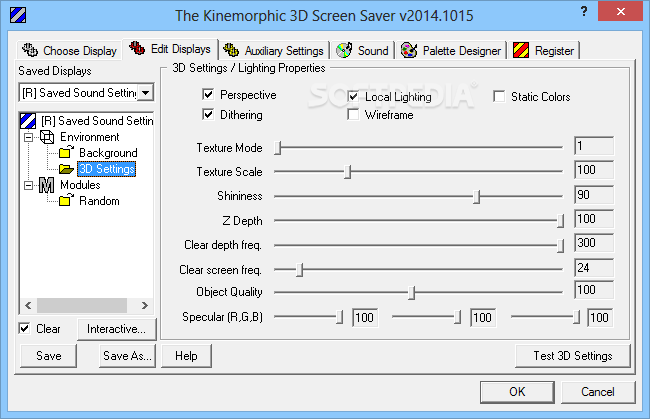Select the 3D Settings tree item
The width and height of the screenshot is (650, 419).
pyautogui.click(x=107, y=169)
